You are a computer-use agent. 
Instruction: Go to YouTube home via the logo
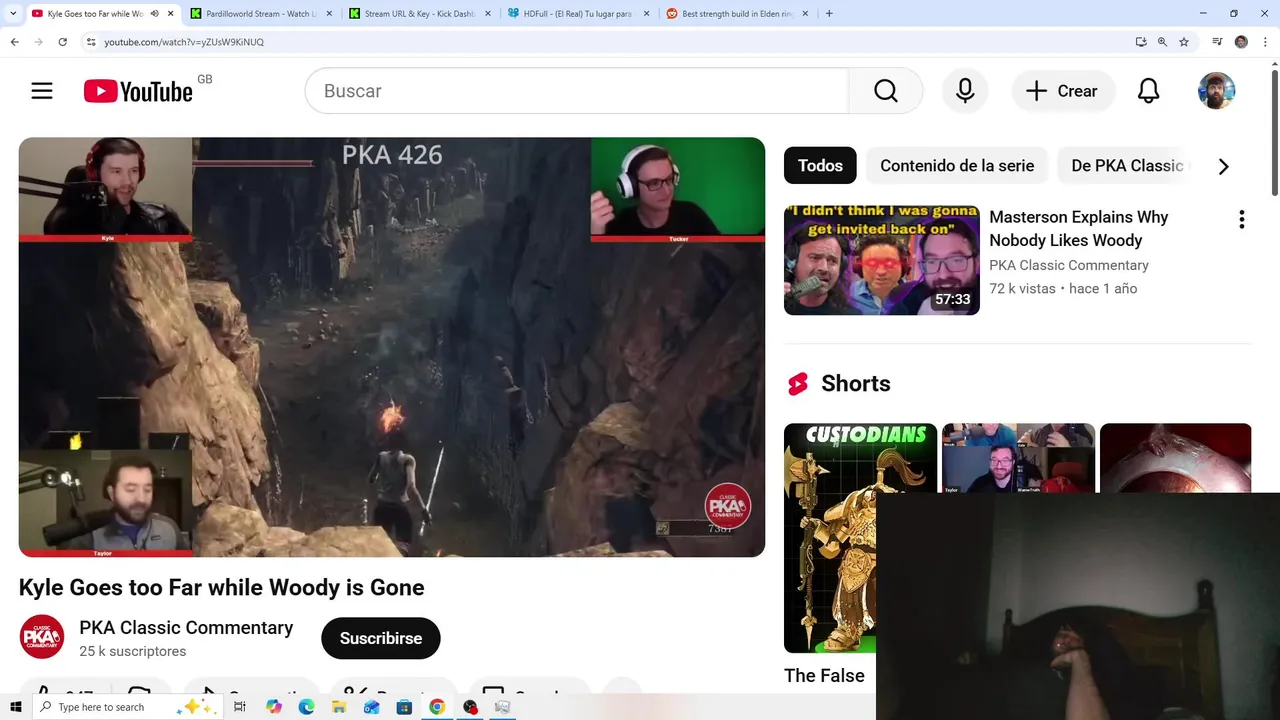click(x=138, y=92)
